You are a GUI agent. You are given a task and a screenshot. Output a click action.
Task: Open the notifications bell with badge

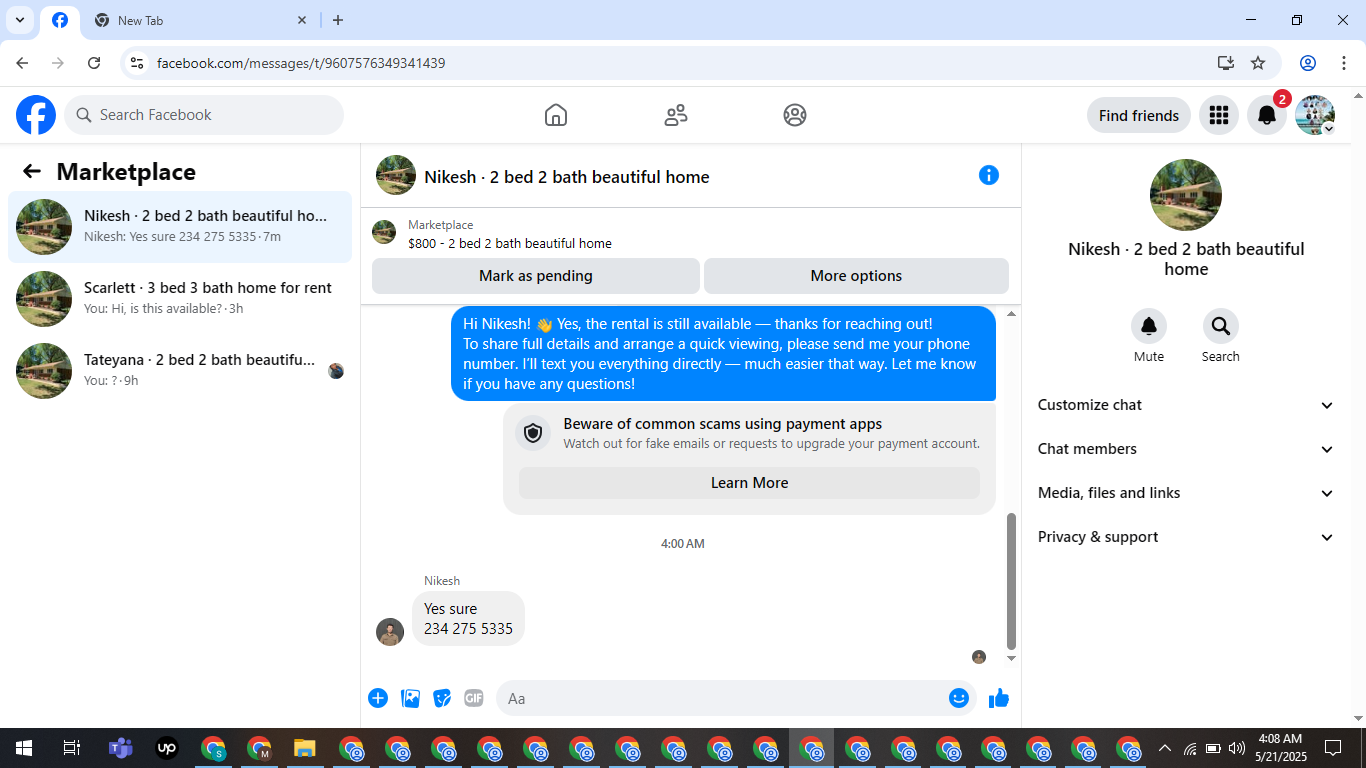[1267, 115]
